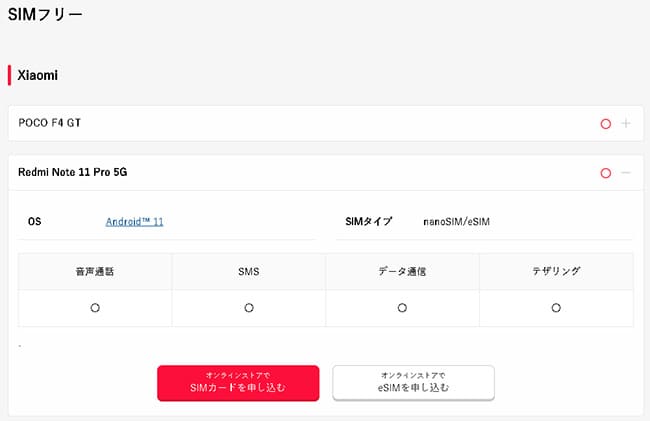
Task: Click the データ通信 column header
Action: (402, 271)
